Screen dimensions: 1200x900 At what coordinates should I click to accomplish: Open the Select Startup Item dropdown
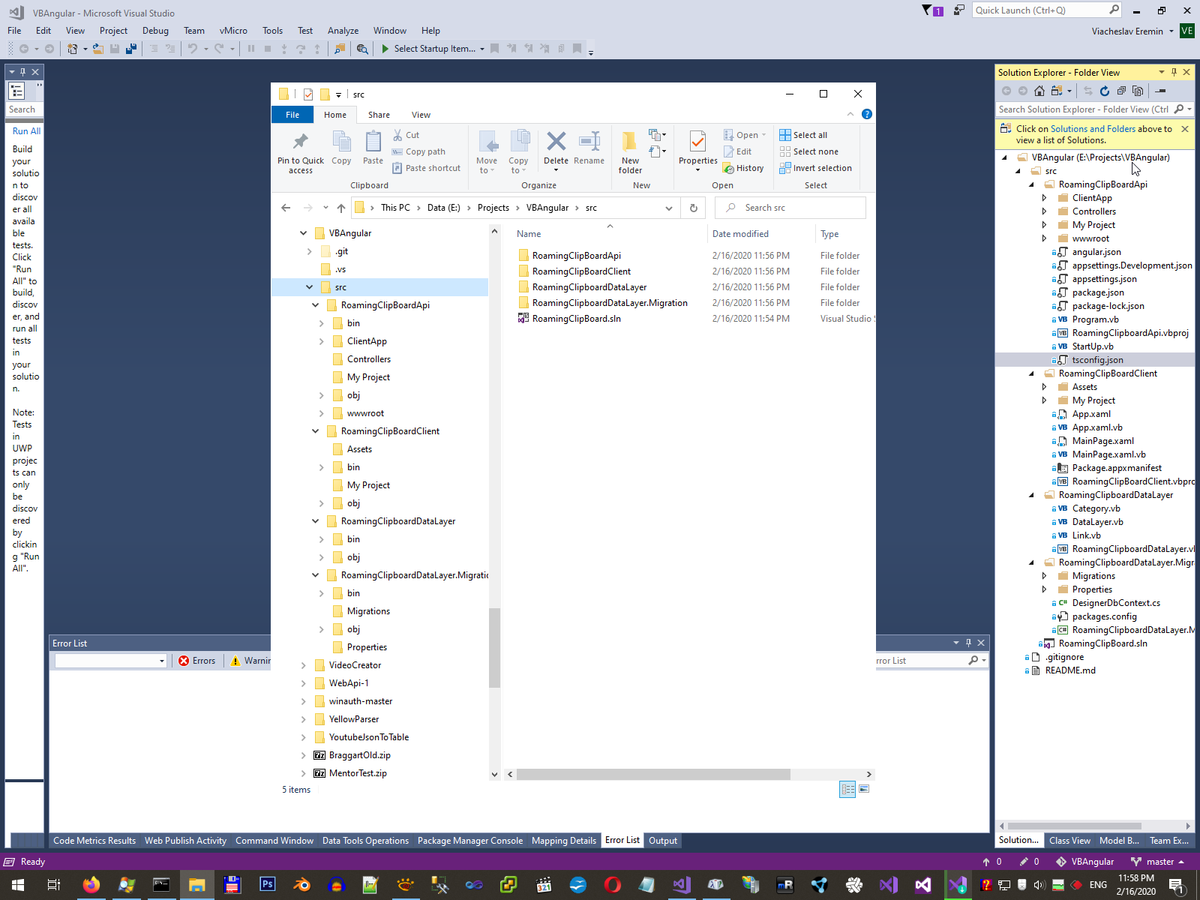[482, 49]
